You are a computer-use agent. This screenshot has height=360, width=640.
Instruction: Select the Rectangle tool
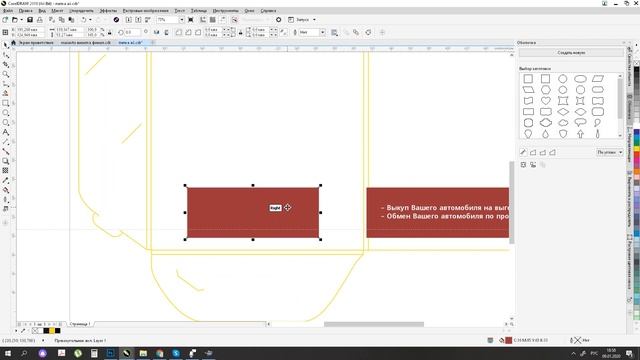5,103
